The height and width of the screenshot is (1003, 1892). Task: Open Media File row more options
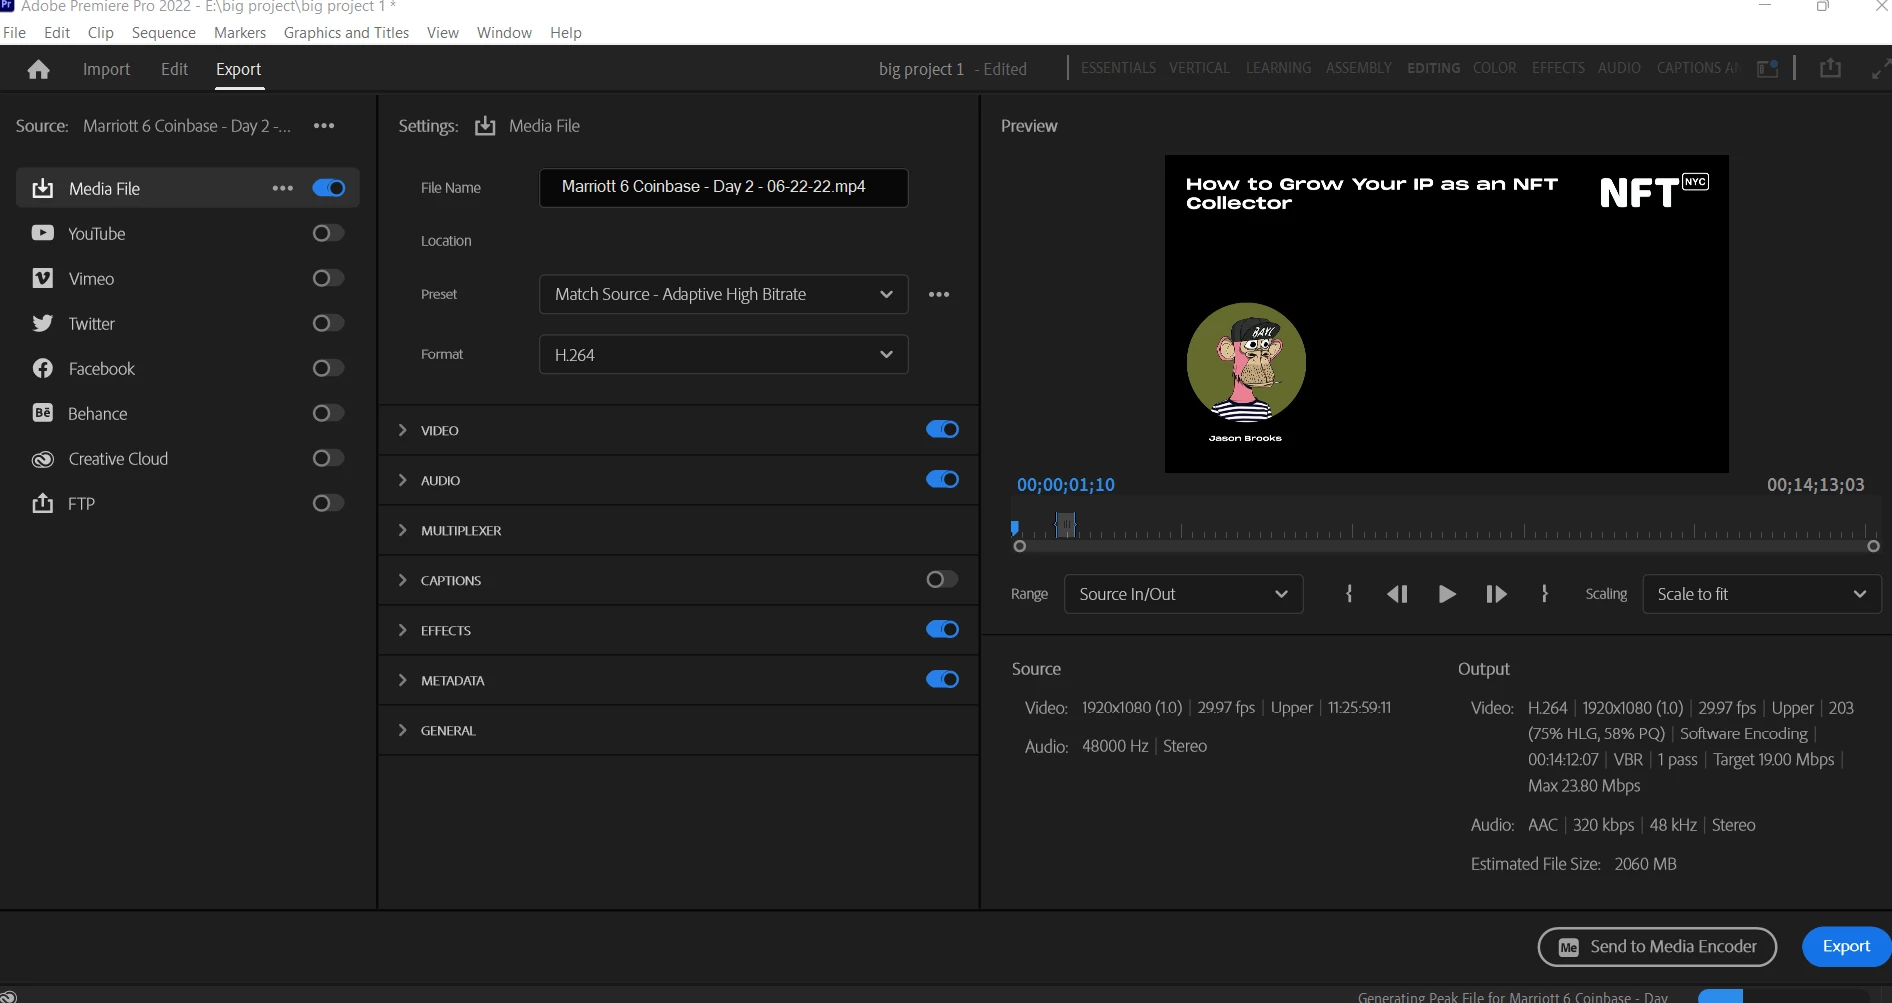pyautogui.click(x=283, y=188)
